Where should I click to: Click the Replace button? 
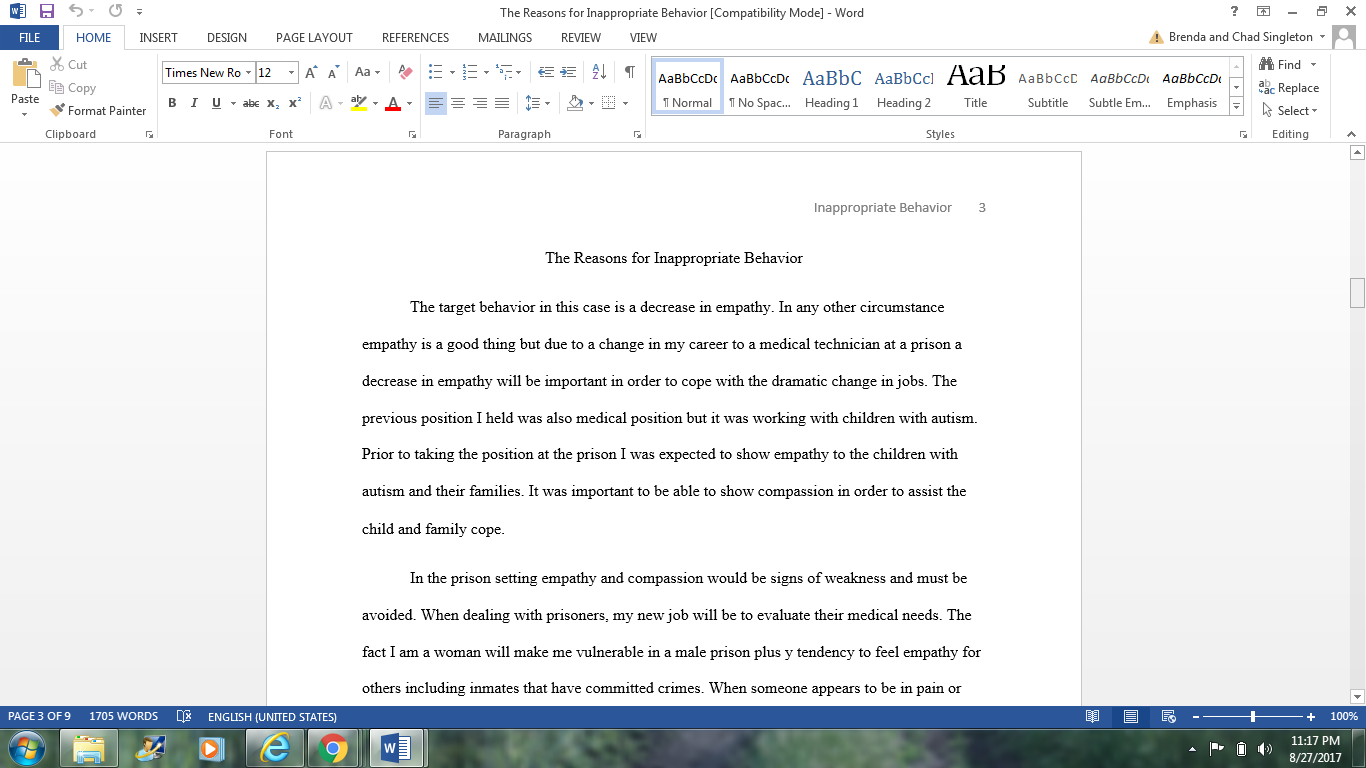click(x=1289, y=88)
